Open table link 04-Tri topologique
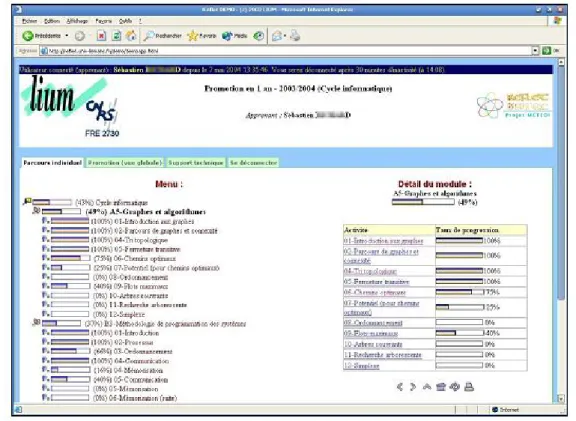Image resolution: width=576 pixels, height=421 pixels. coord(370,271)
